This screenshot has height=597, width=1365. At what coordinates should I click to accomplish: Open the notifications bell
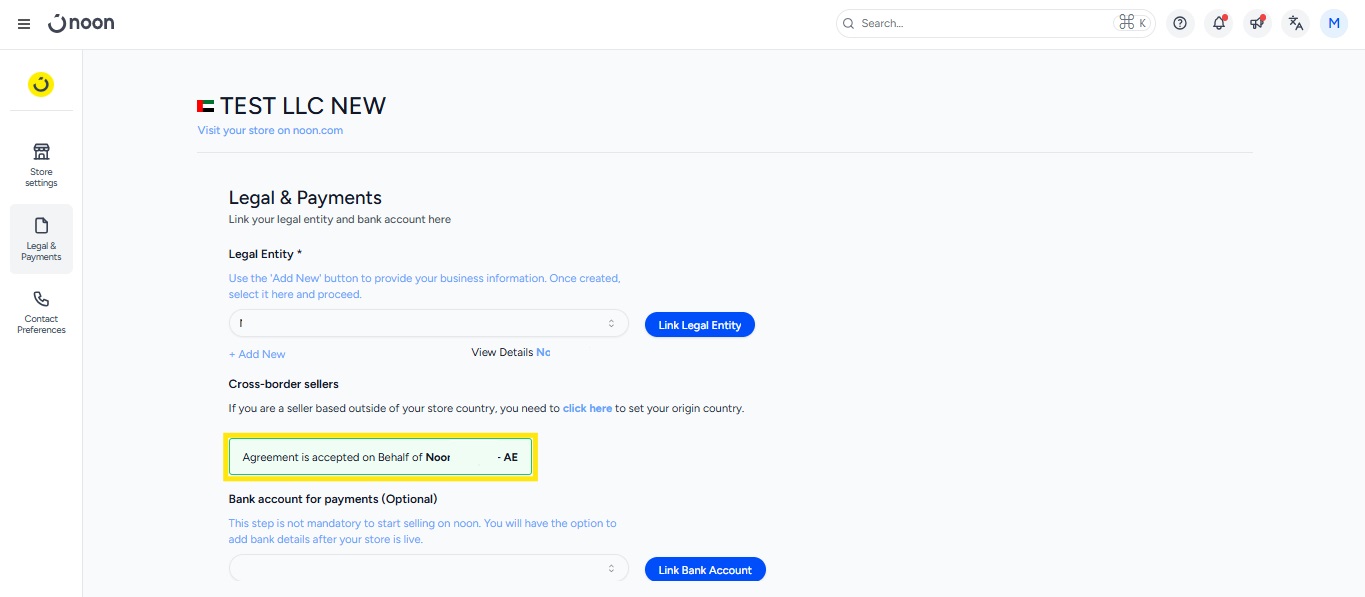[1218, 23]
